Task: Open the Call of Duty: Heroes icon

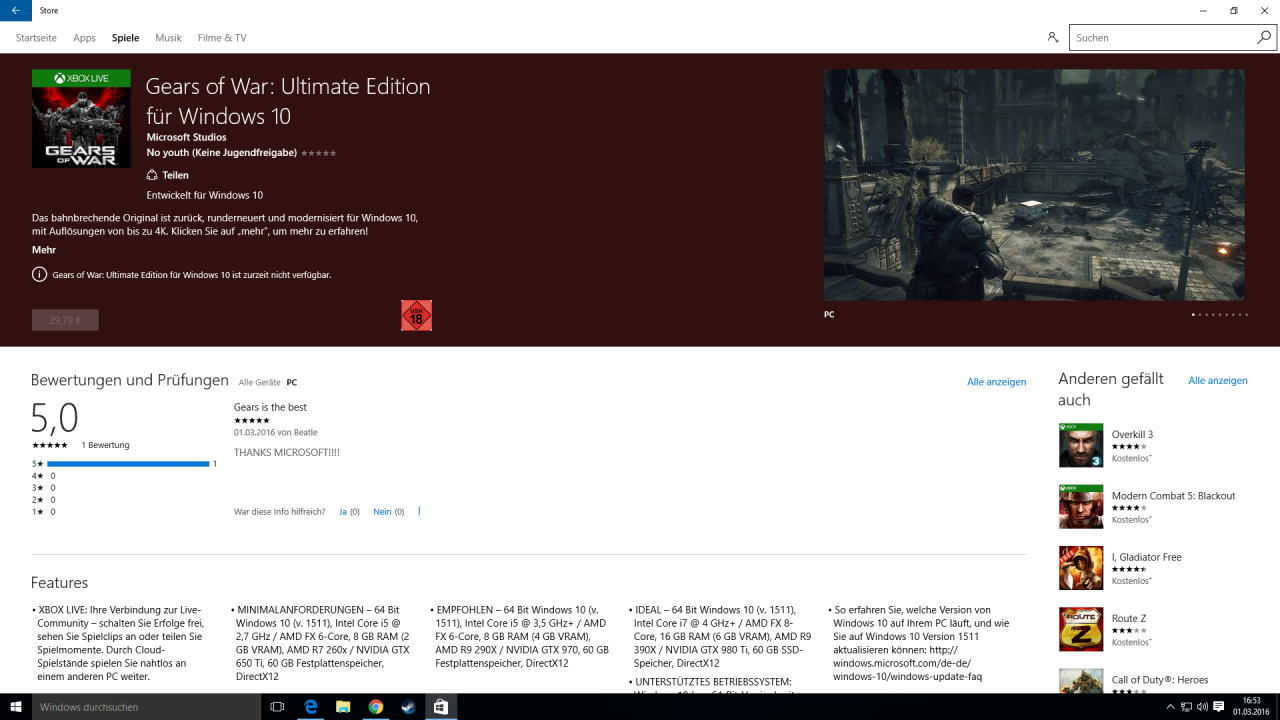Action: pyautogui.click(x=1081, y=681)
